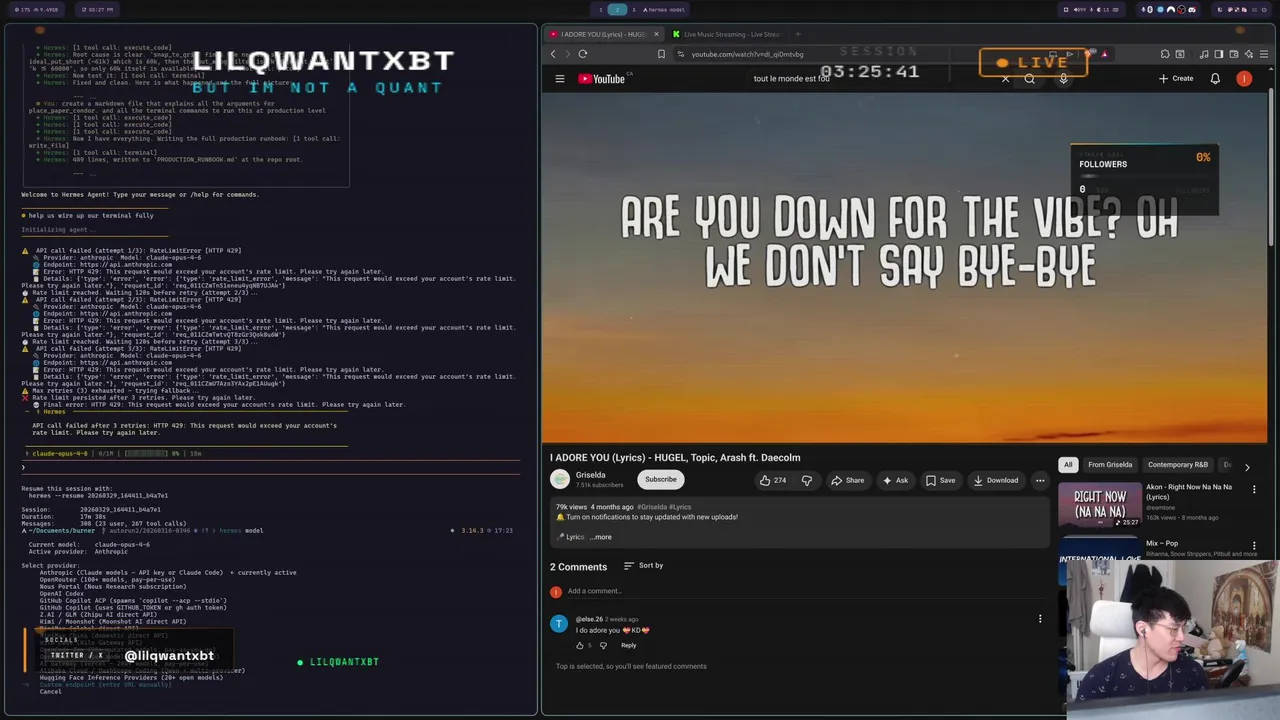The height and width of the screenshot is (720, 1280).
Task: Reply to the @else.26 comment
Action: tap(628, 645)
